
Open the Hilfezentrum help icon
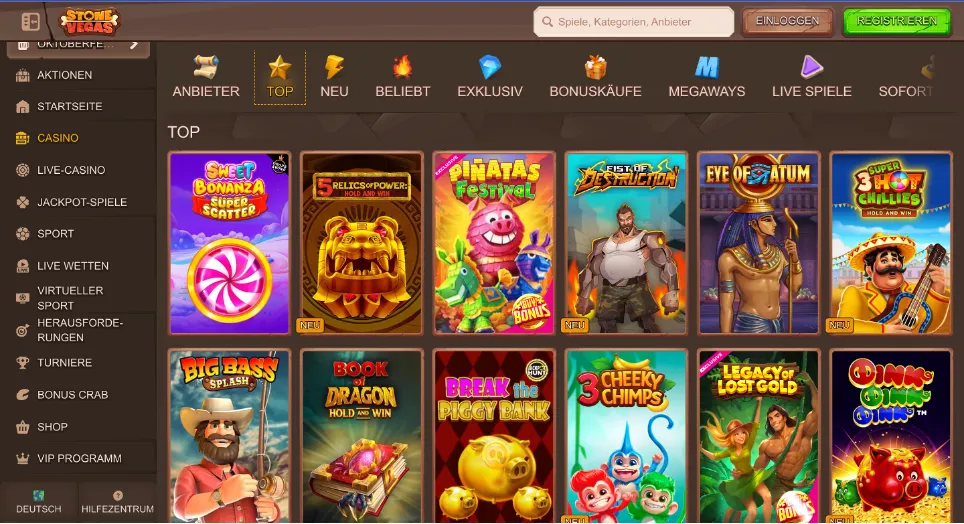pos(117,502)
